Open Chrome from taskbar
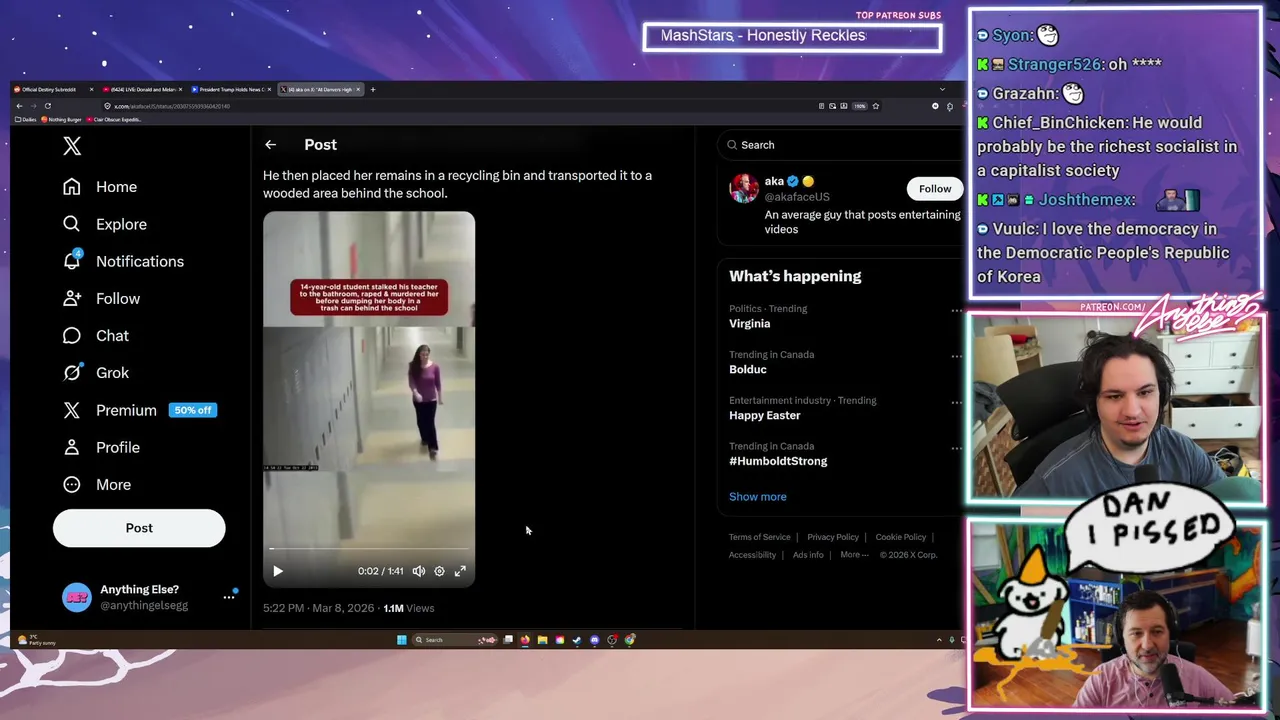1280x720 pixels. tap(629, 640)
